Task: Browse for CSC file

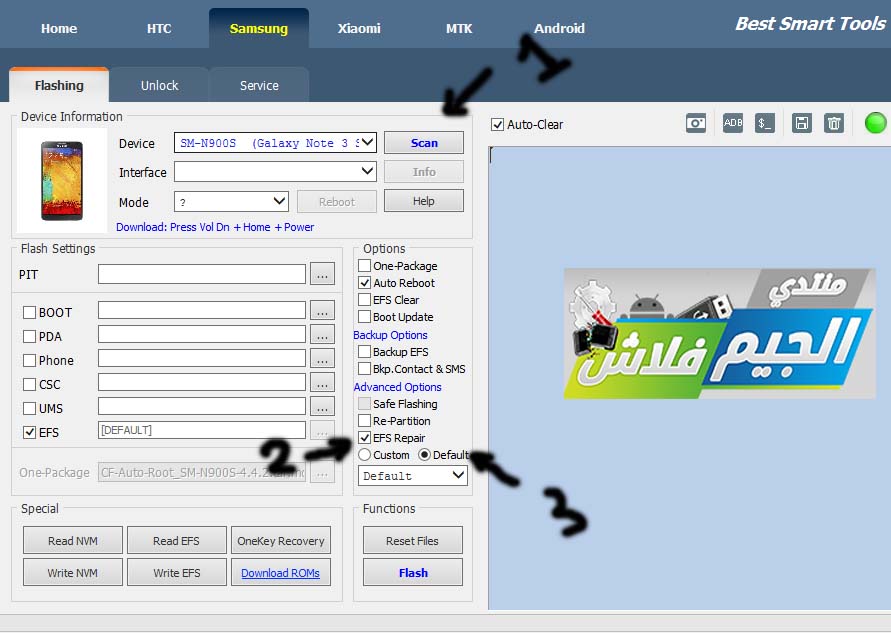Action: coord(322,382)
